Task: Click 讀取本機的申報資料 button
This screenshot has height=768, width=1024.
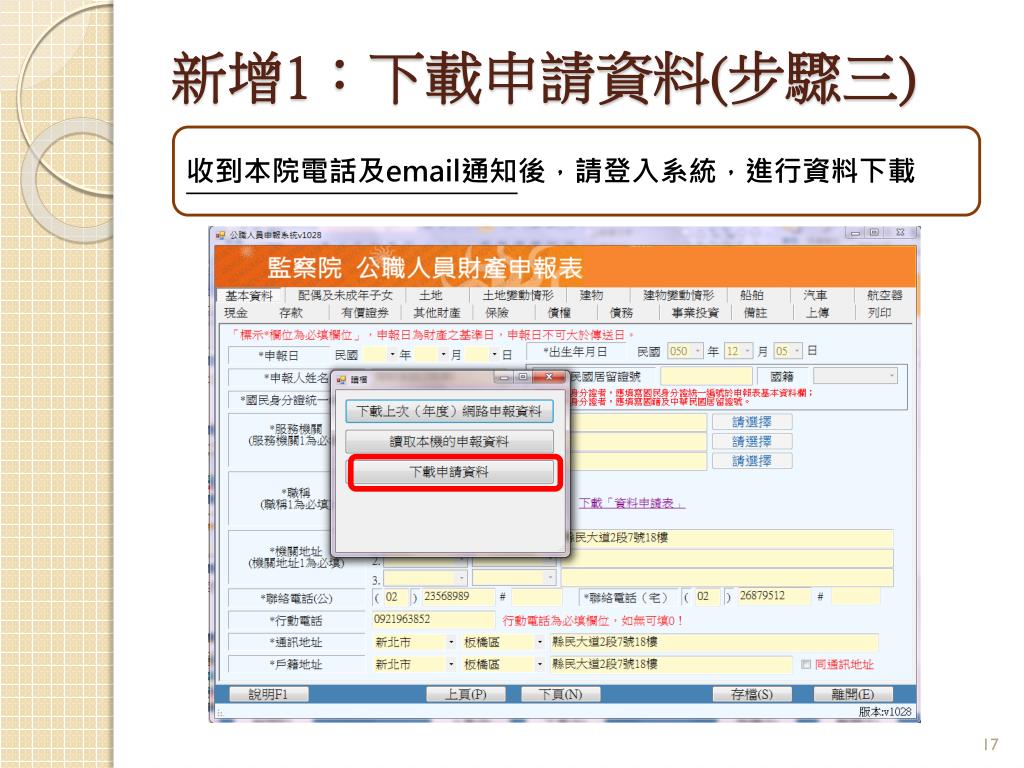Action: [x=449, y=441]
